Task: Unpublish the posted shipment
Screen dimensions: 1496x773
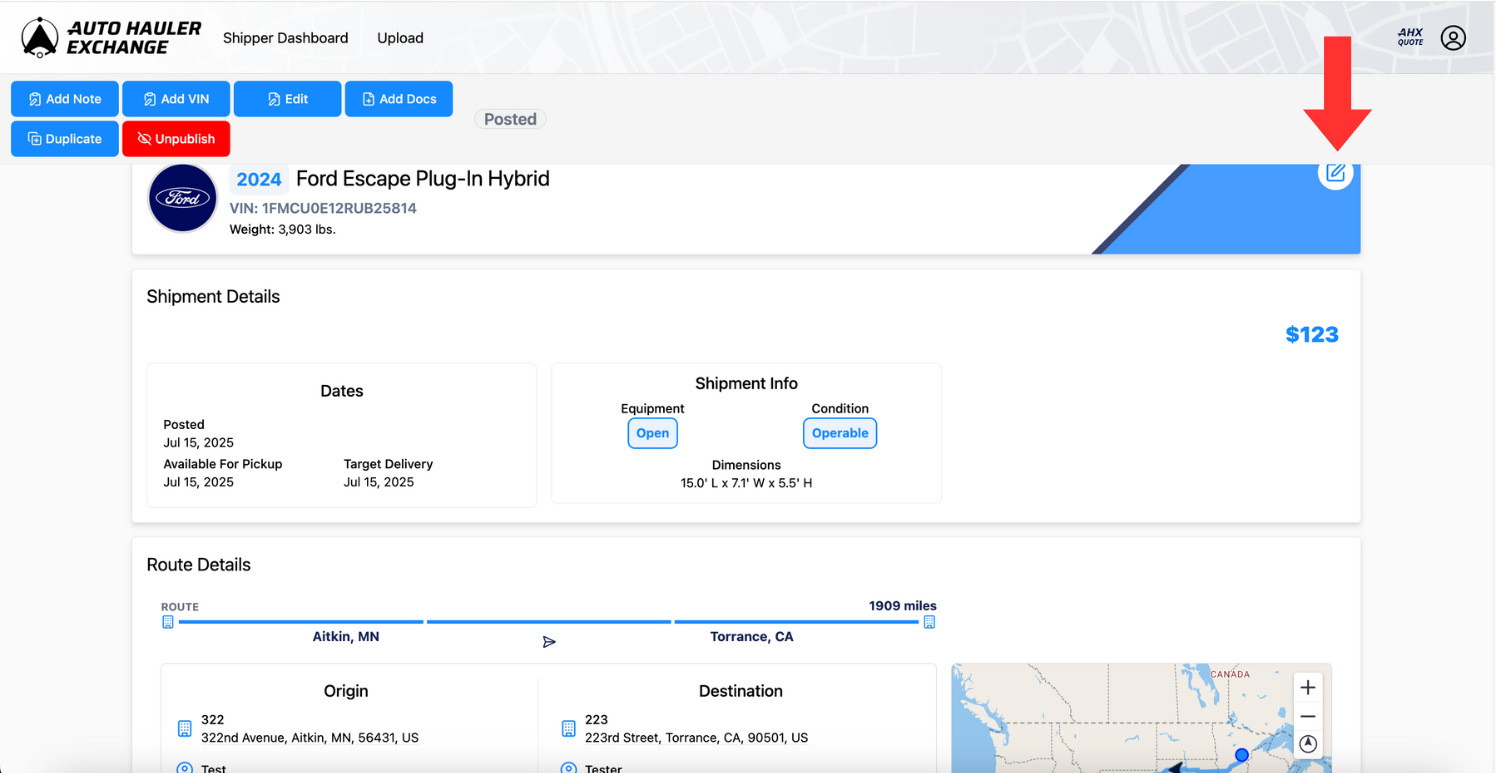Action: click(176, 139)
